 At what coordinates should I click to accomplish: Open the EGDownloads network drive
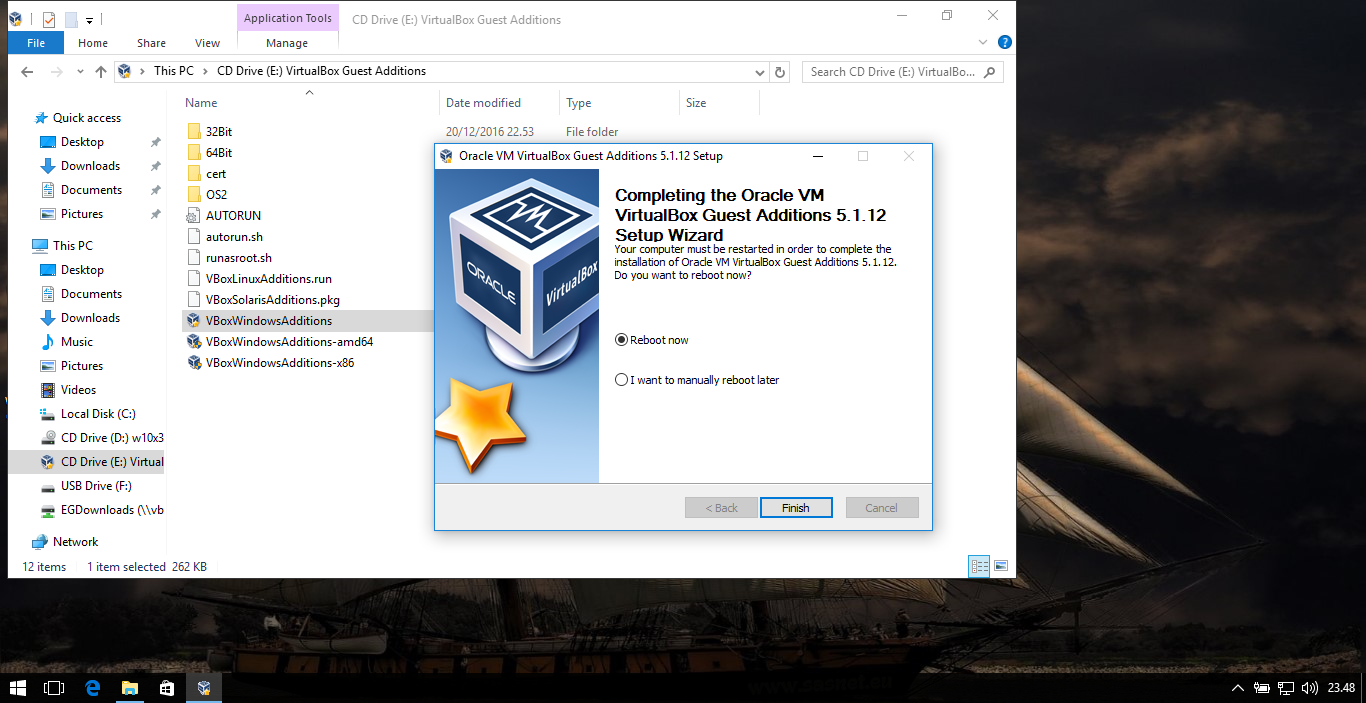coord(112,510)
